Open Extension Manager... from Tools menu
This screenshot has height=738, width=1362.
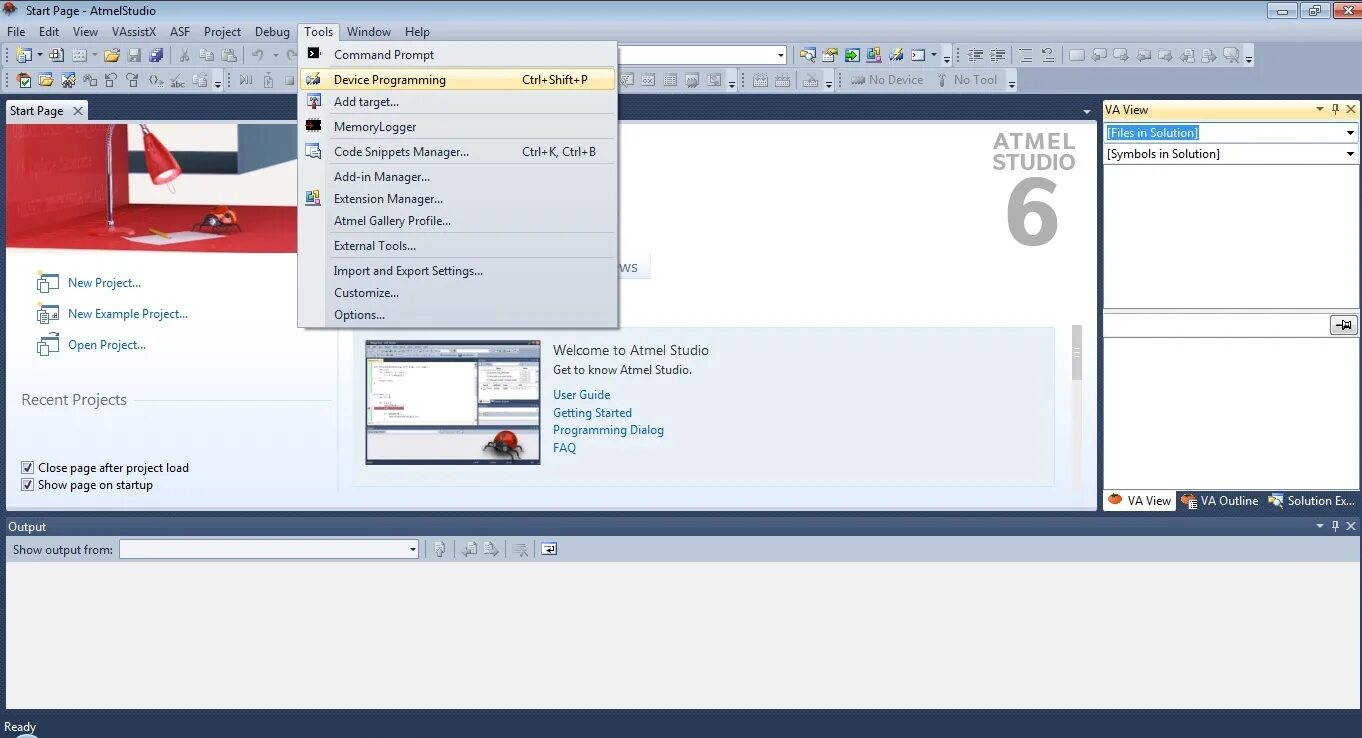click(458, 198)
